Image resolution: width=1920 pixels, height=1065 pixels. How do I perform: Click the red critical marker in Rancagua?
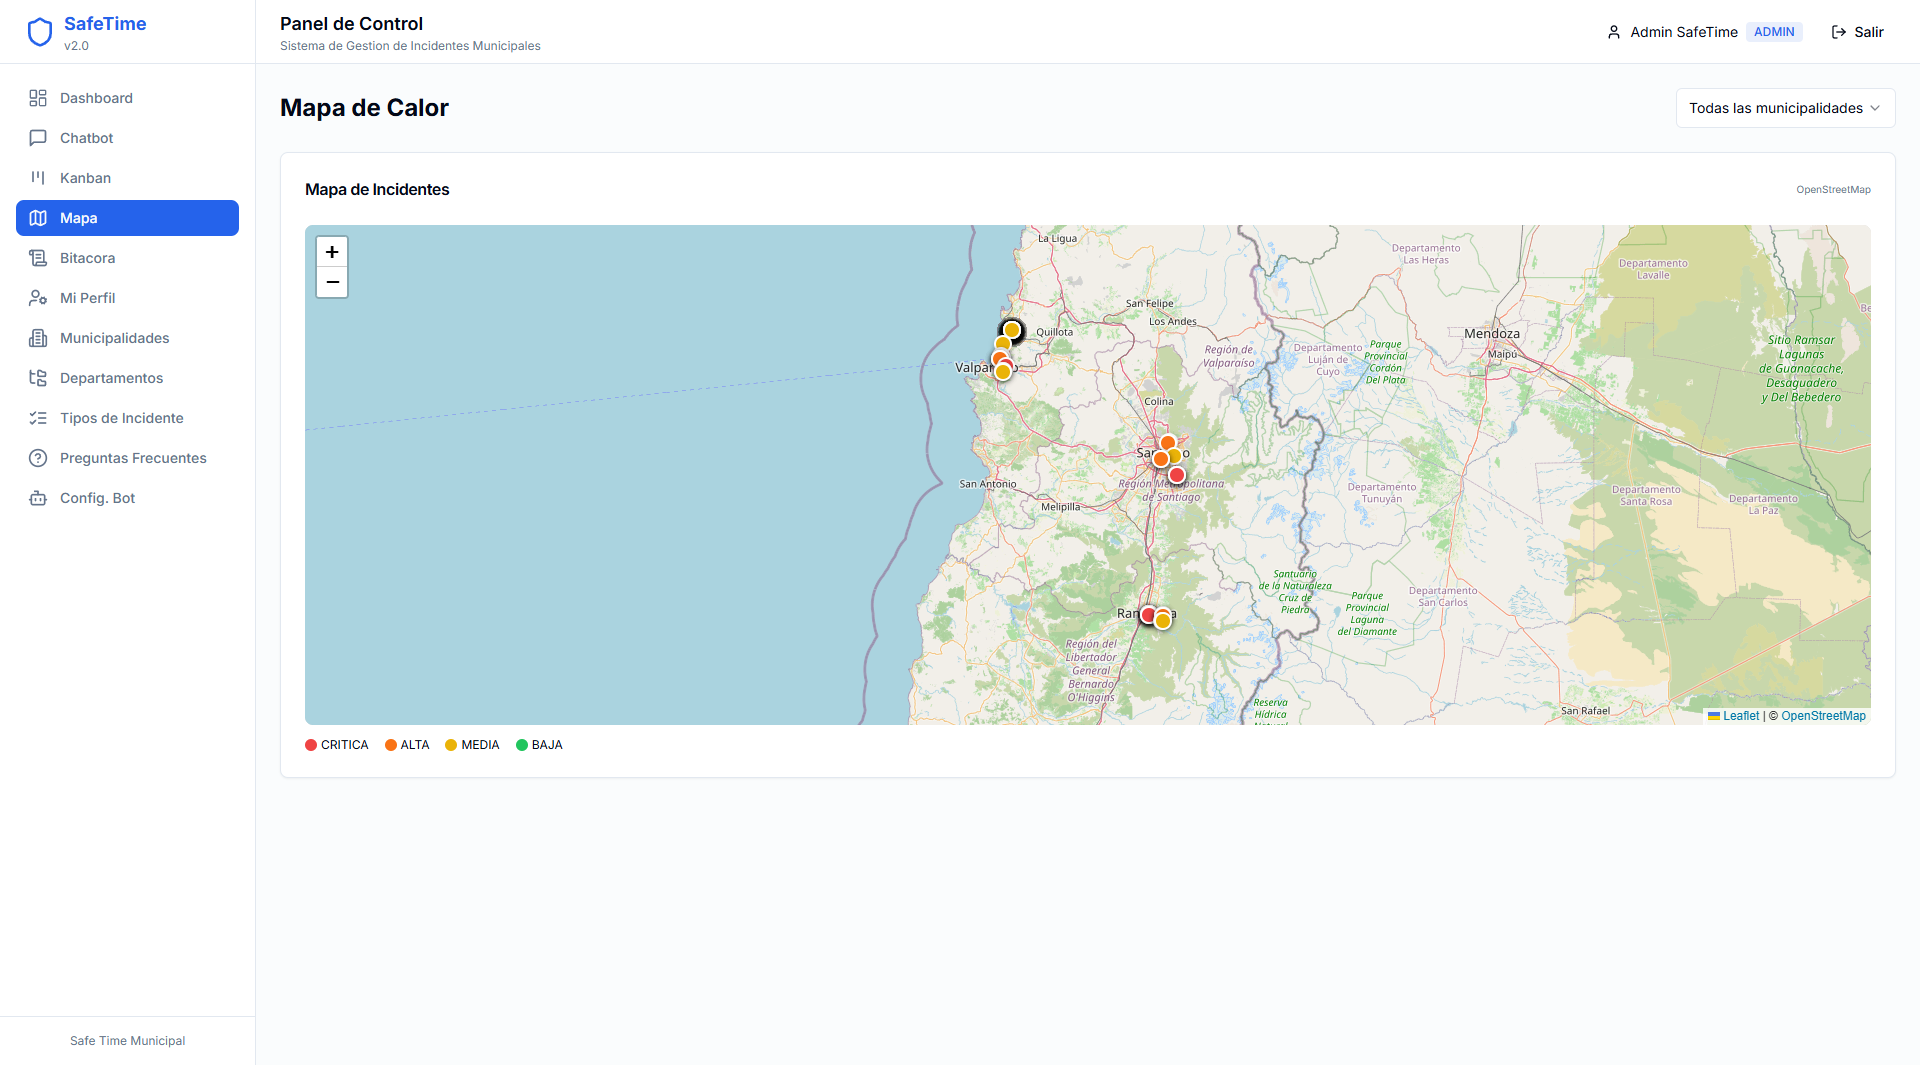coord(1149,615)
